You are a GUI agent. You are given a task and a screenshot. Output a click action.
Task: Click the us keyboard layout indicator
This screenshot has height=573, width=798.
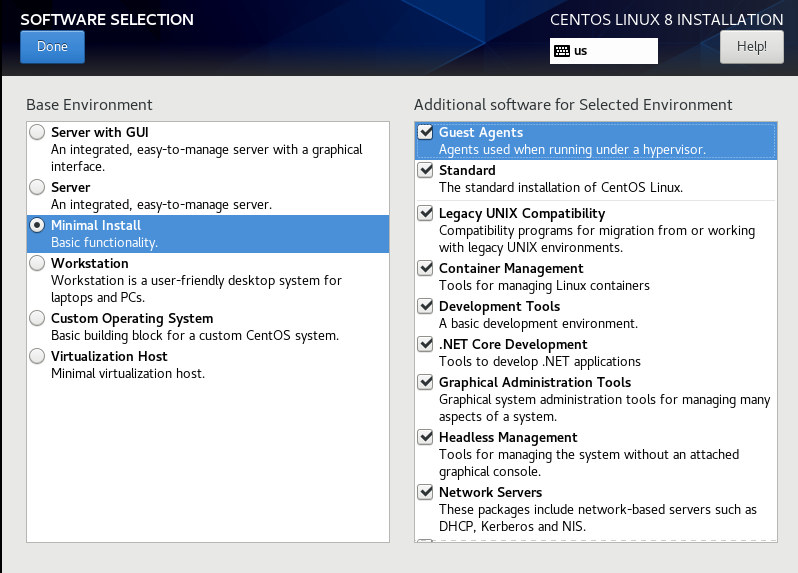[581, 51]
